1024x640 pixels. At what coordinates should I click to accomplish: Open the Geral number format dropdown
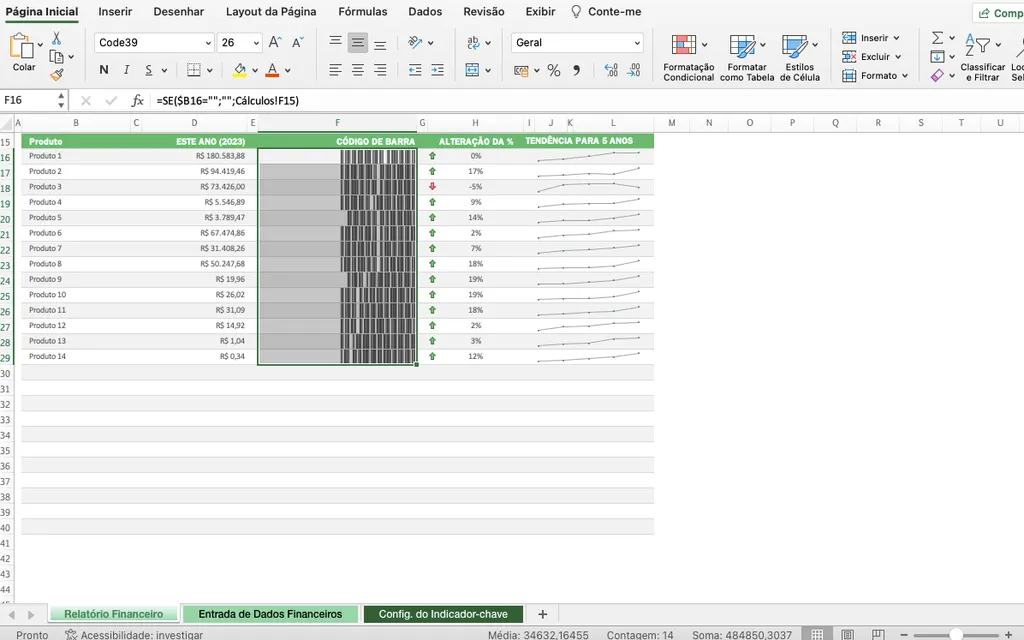tap(637, 43)
